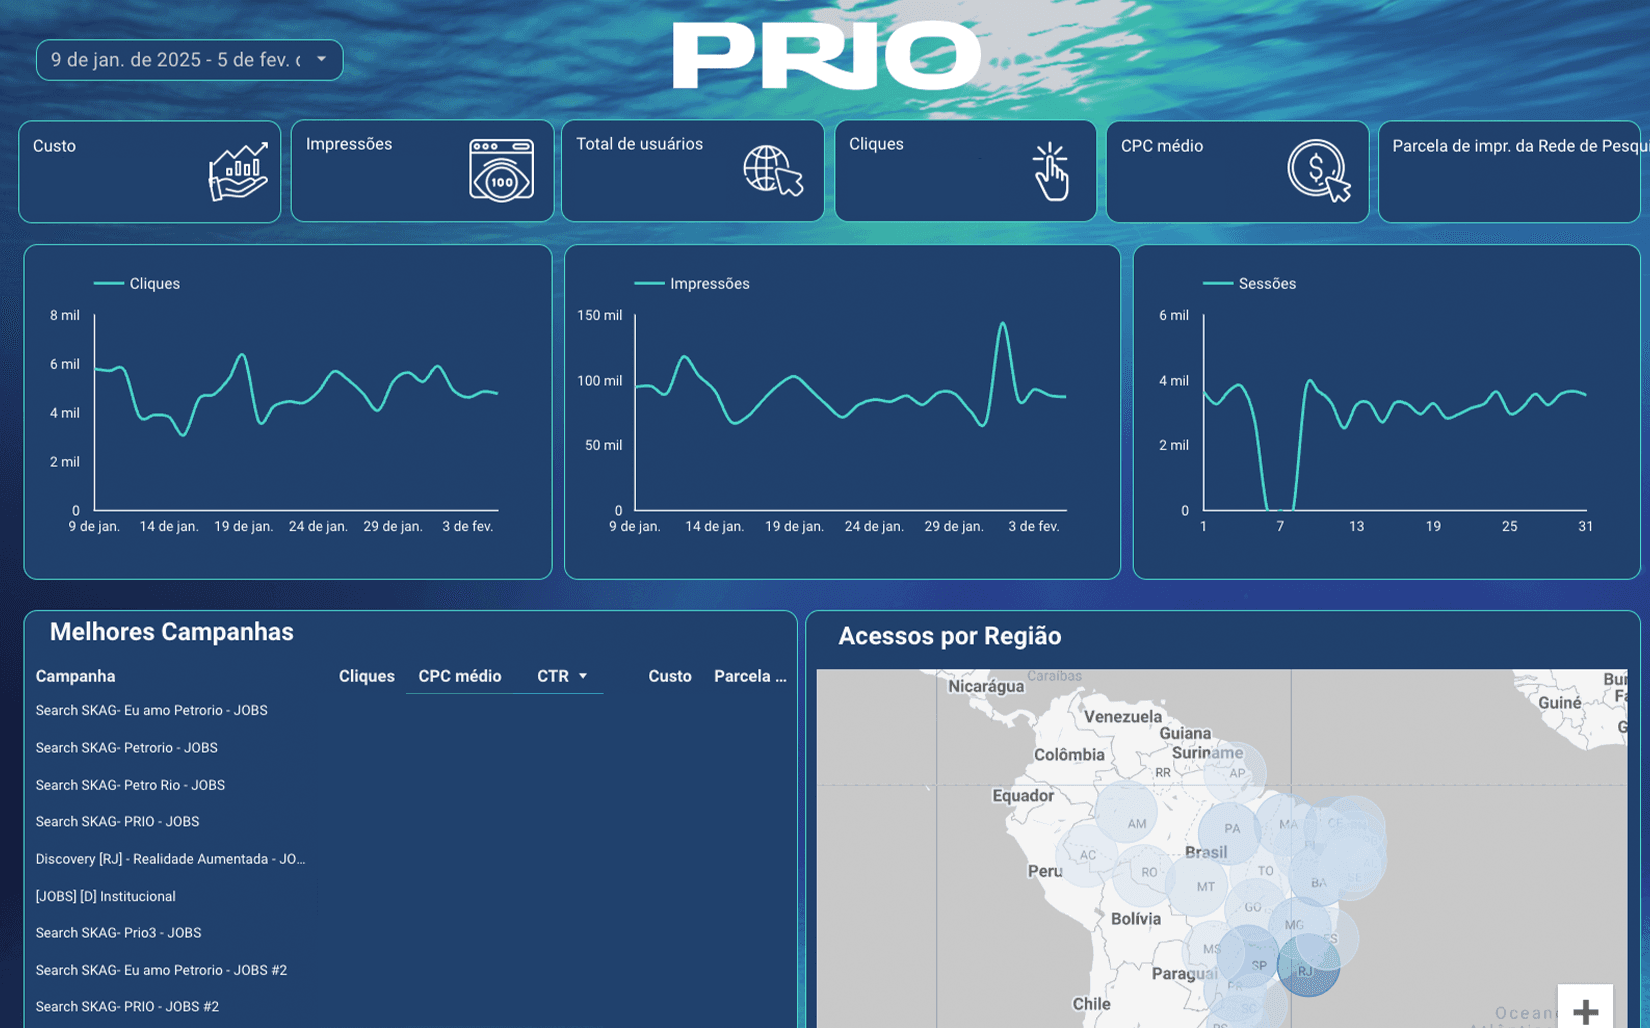Click the Custo growth chart icon
Viewport: 1650px width, 1028px height.
click(238, 171)
